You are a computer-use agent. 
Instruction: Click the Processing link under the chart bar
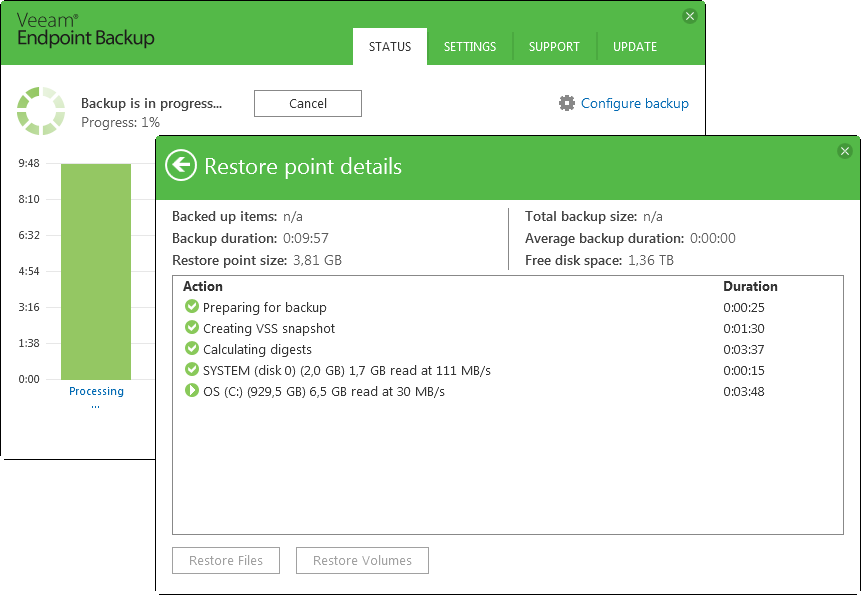click(x=96, y=391)
